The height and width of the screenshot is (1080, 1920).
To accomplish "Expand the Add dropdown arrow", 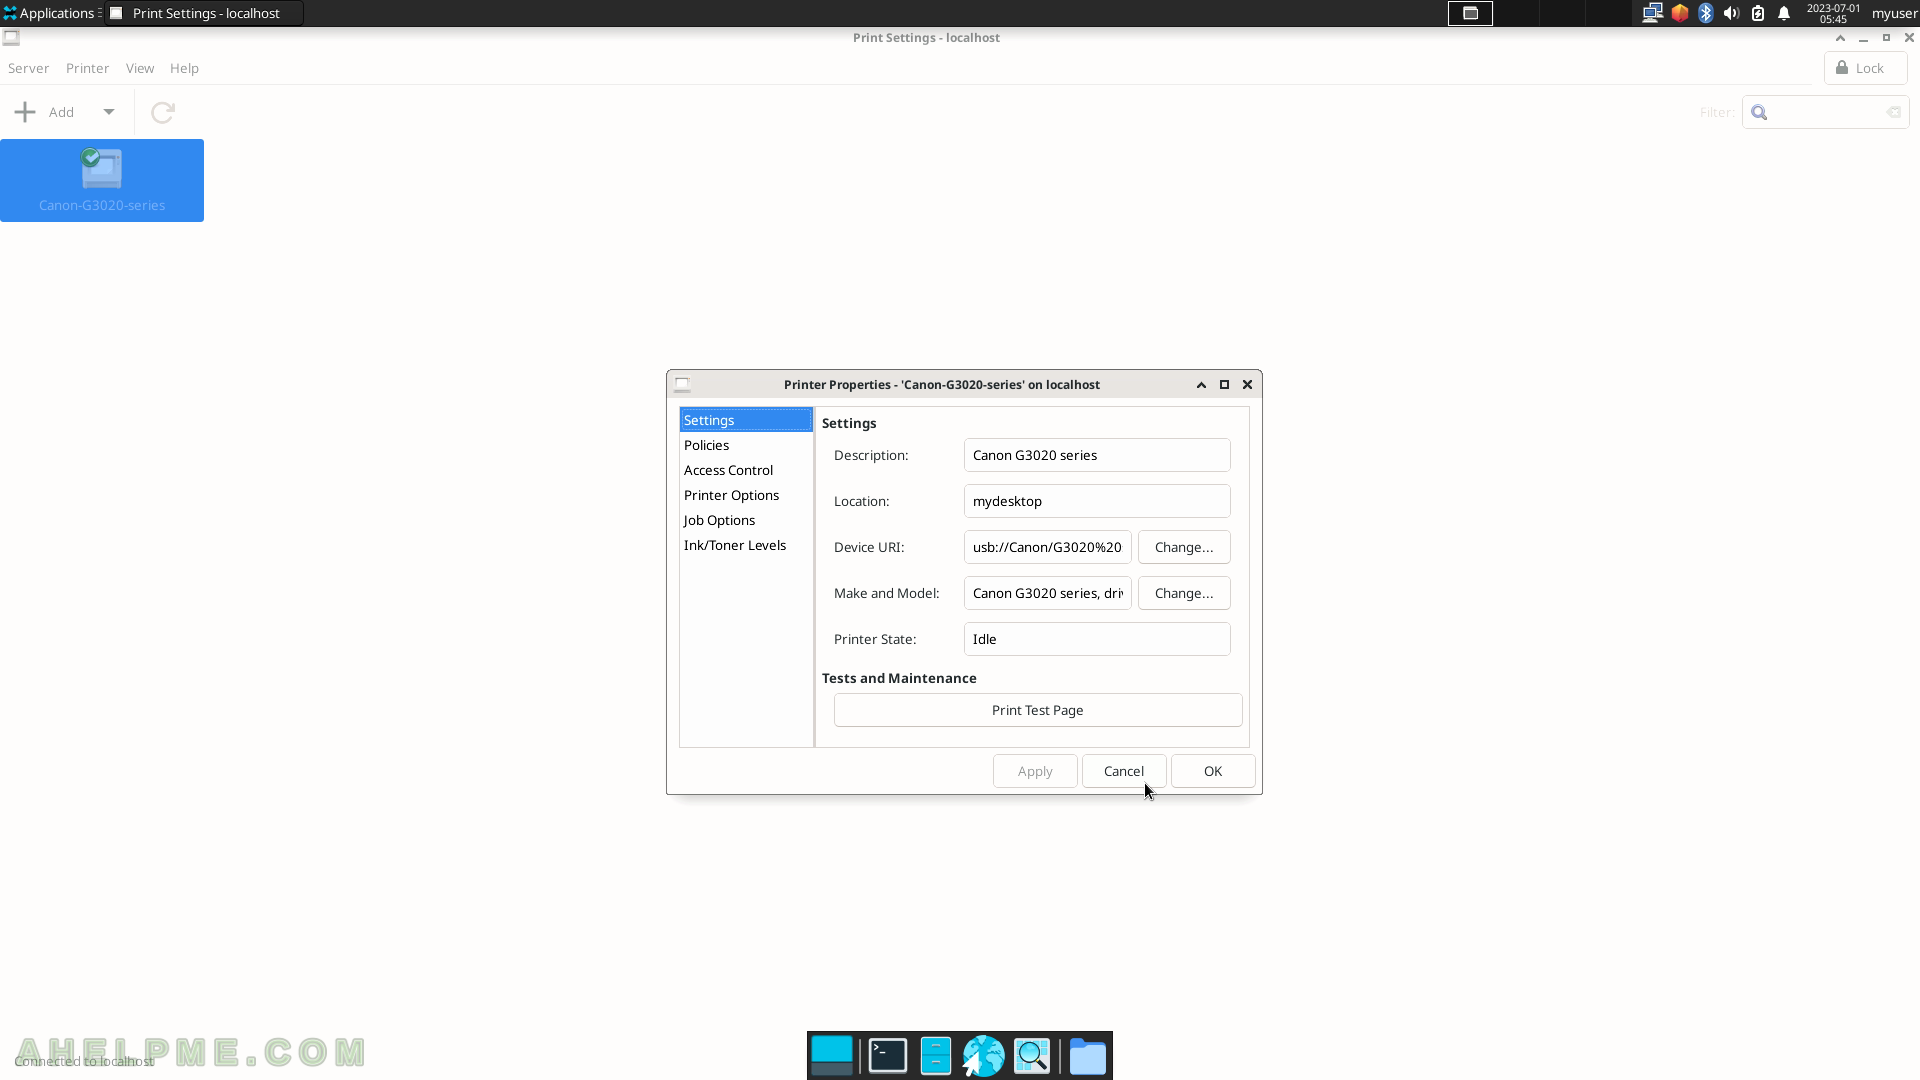I will 109,112.
